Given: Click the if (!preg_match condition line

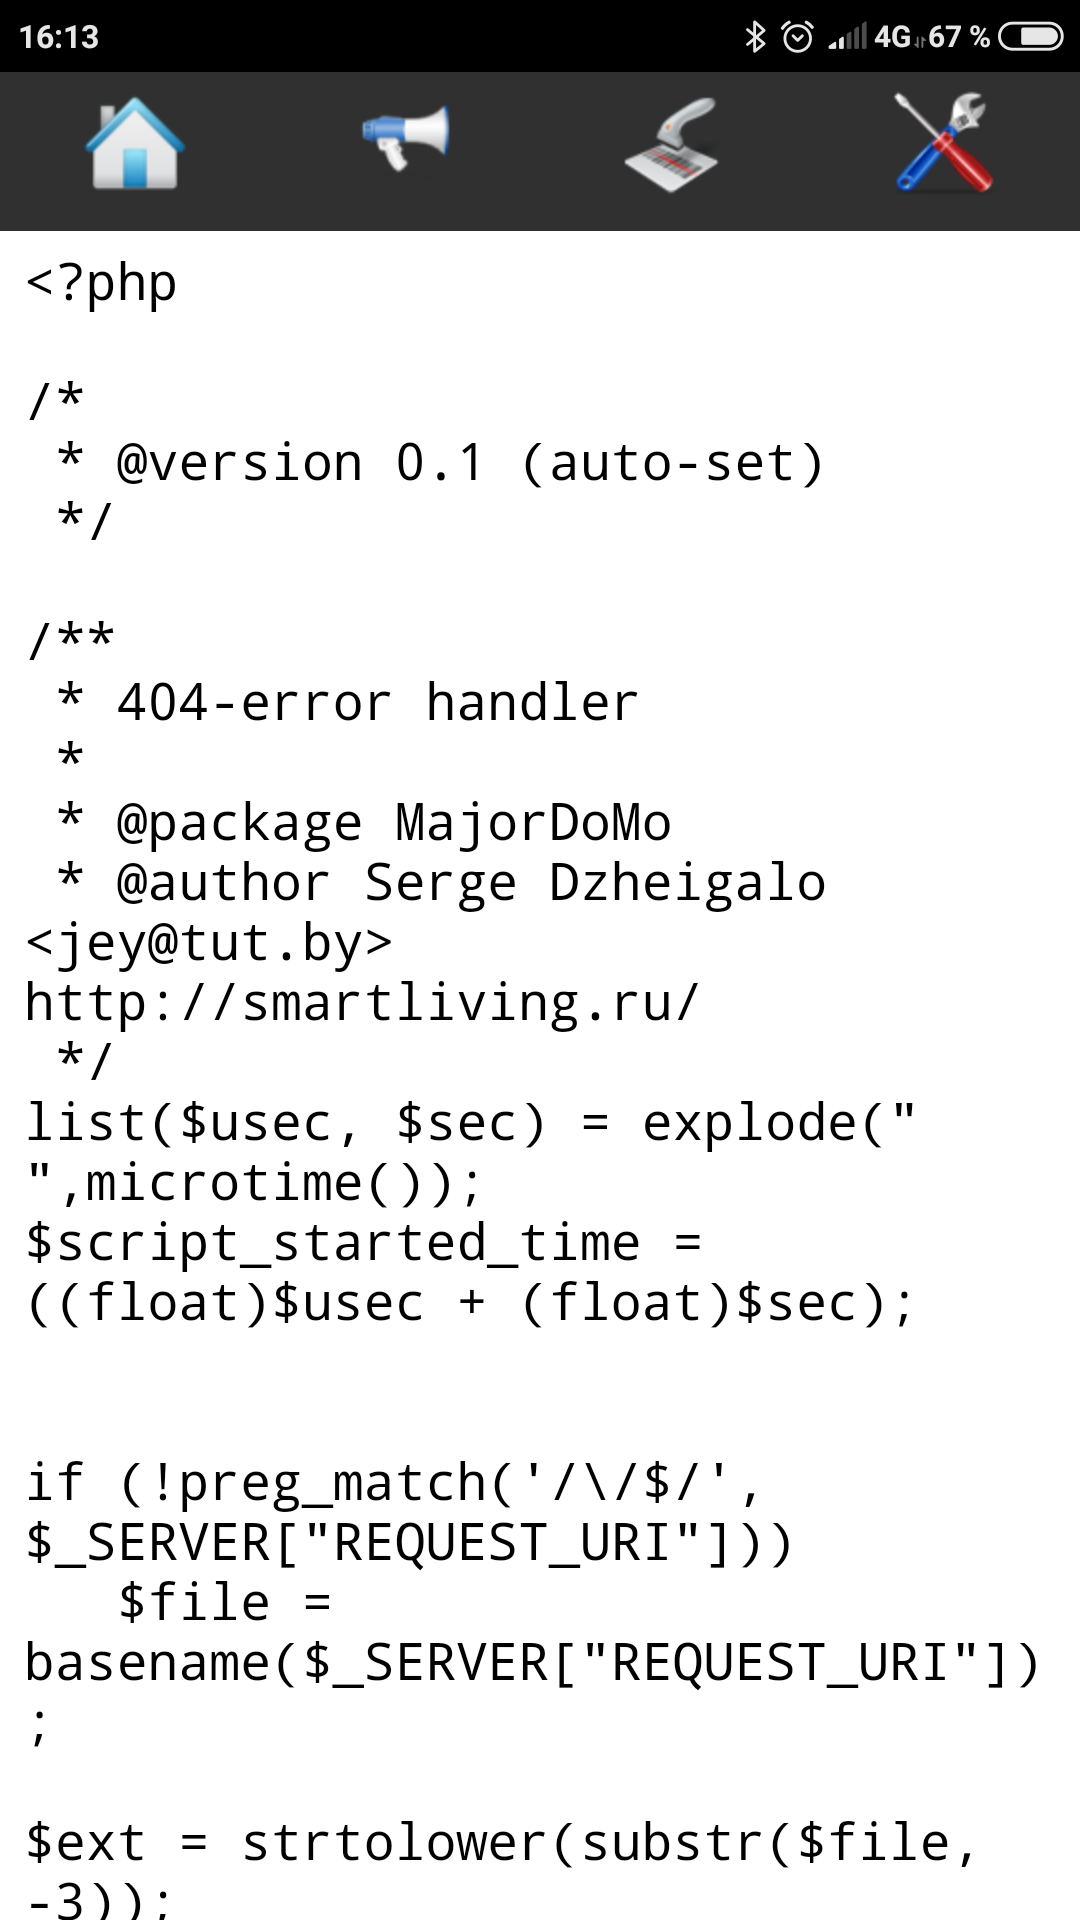Looking at the screenshot, I should pyautogui.click(x=392, y=1483).
